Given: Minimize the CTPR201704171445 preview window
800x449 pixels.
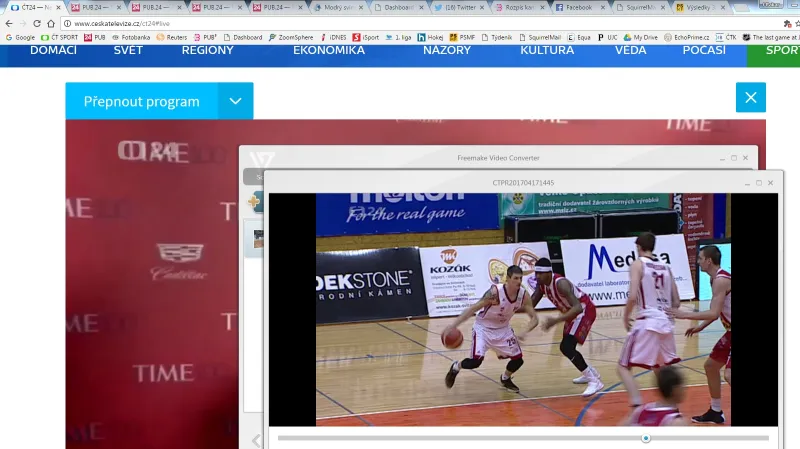Looking at the screenshot, I should pos(747,183).
